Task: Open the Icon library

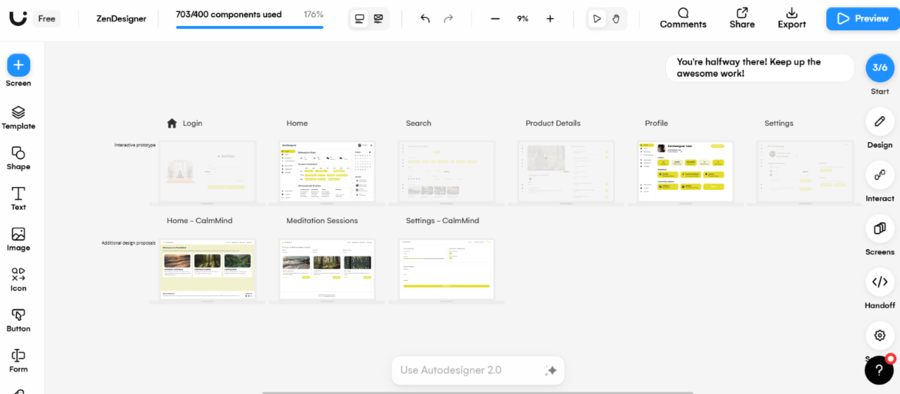Action: click(18, 280)
